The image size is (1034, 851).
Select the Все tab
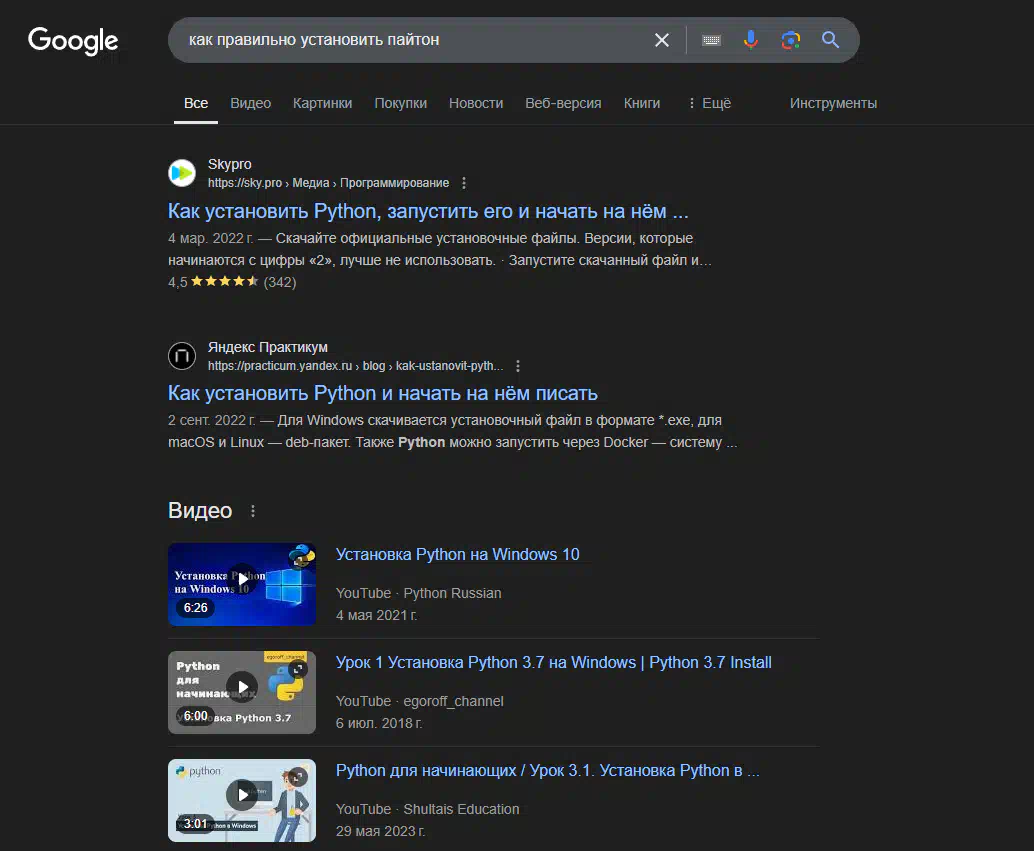pos(196,104)
